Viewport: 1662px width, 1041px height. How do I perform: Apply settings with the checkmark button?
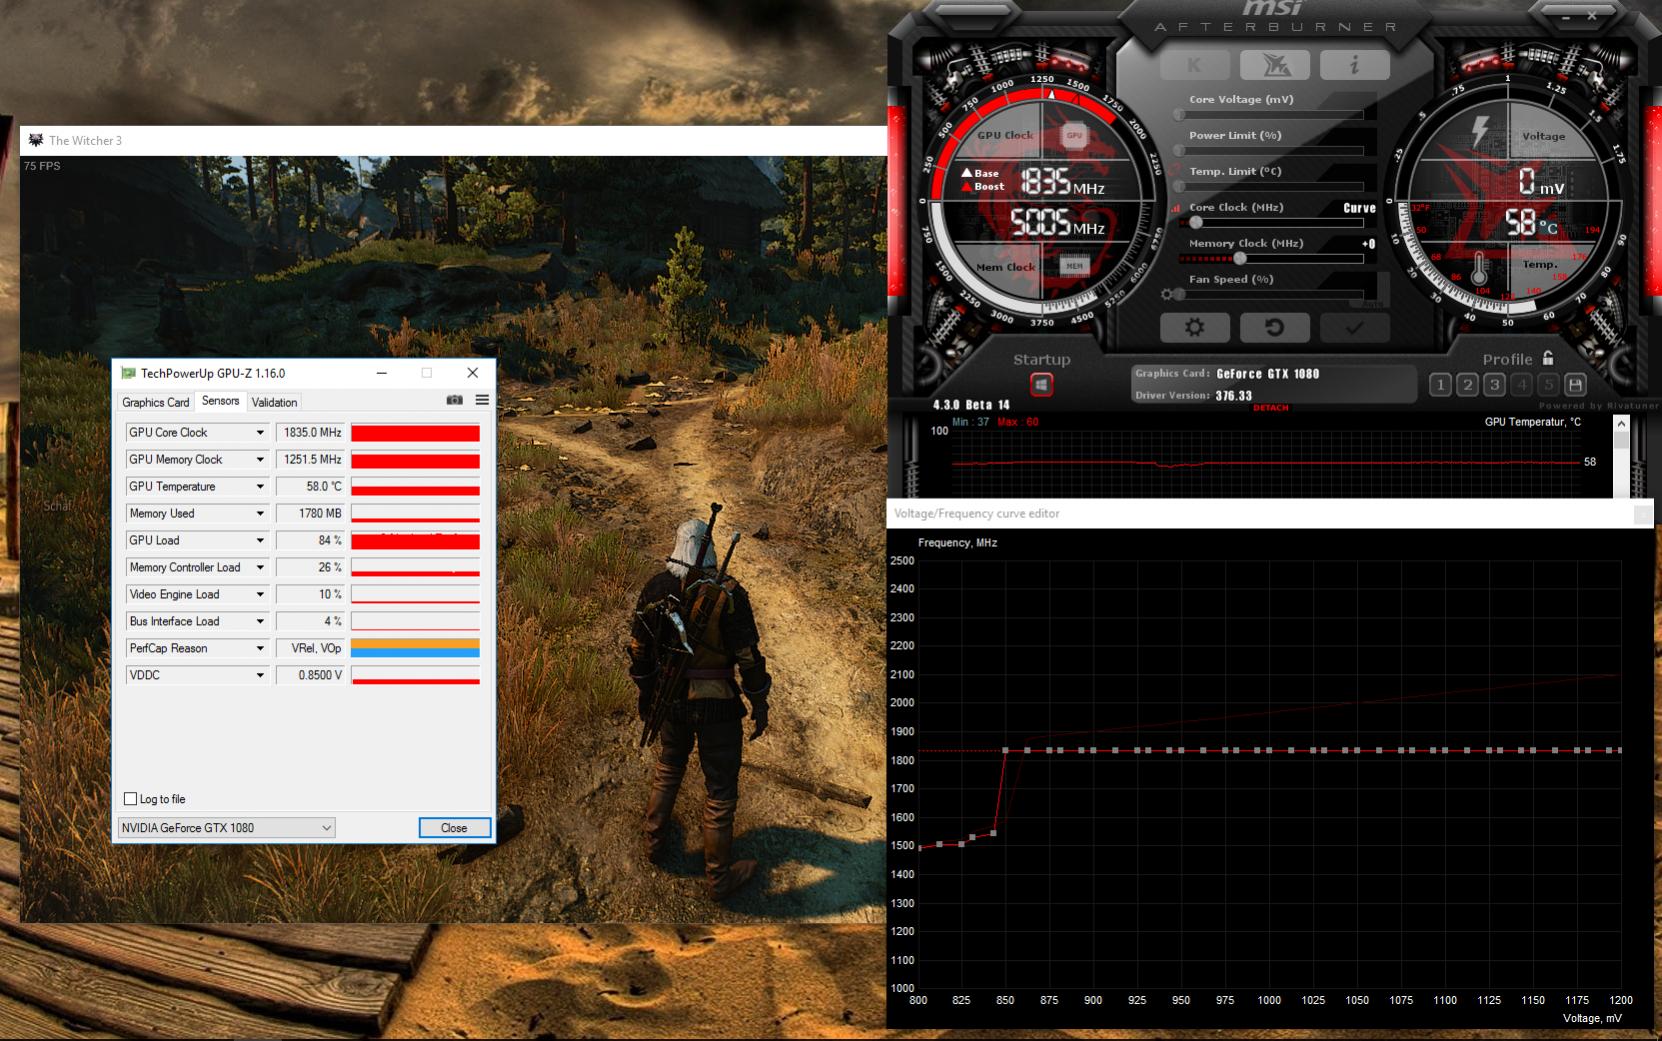point(1354,327)
